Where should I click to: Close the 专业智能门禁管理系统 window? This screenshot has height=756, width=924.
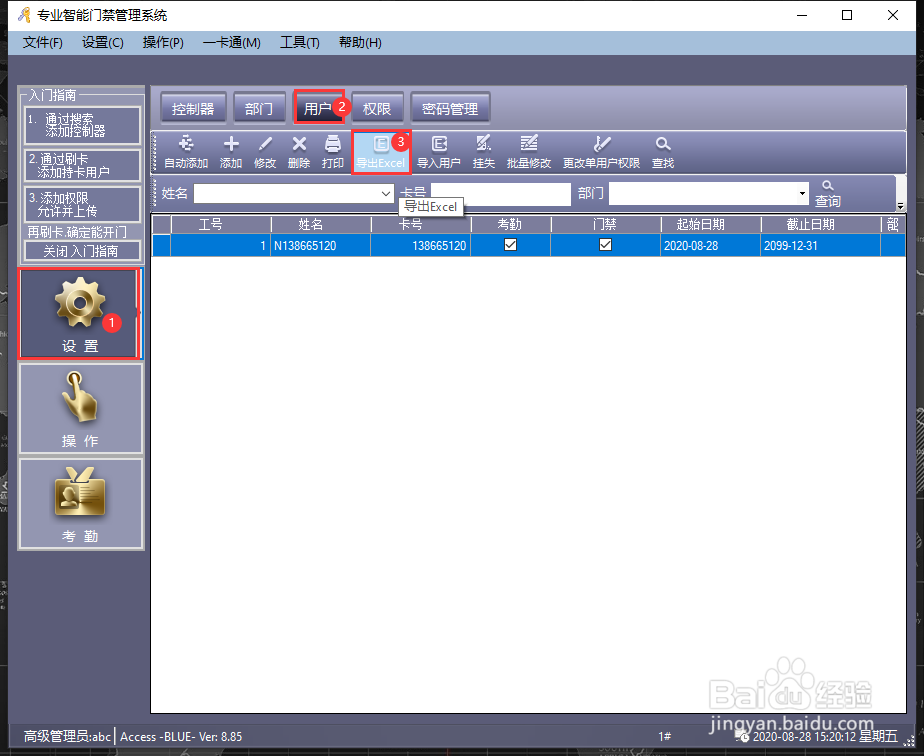coord(893,15)
